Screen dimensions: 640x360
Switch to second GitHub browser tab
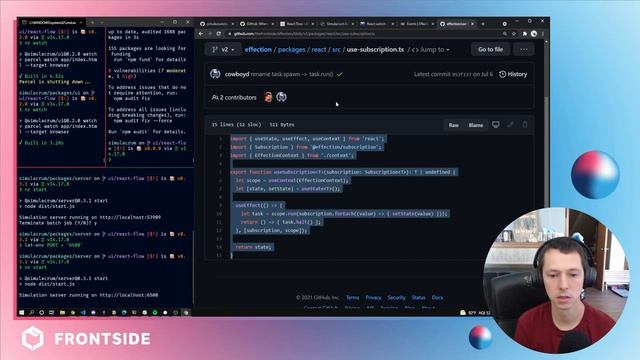tap(256, 24)
